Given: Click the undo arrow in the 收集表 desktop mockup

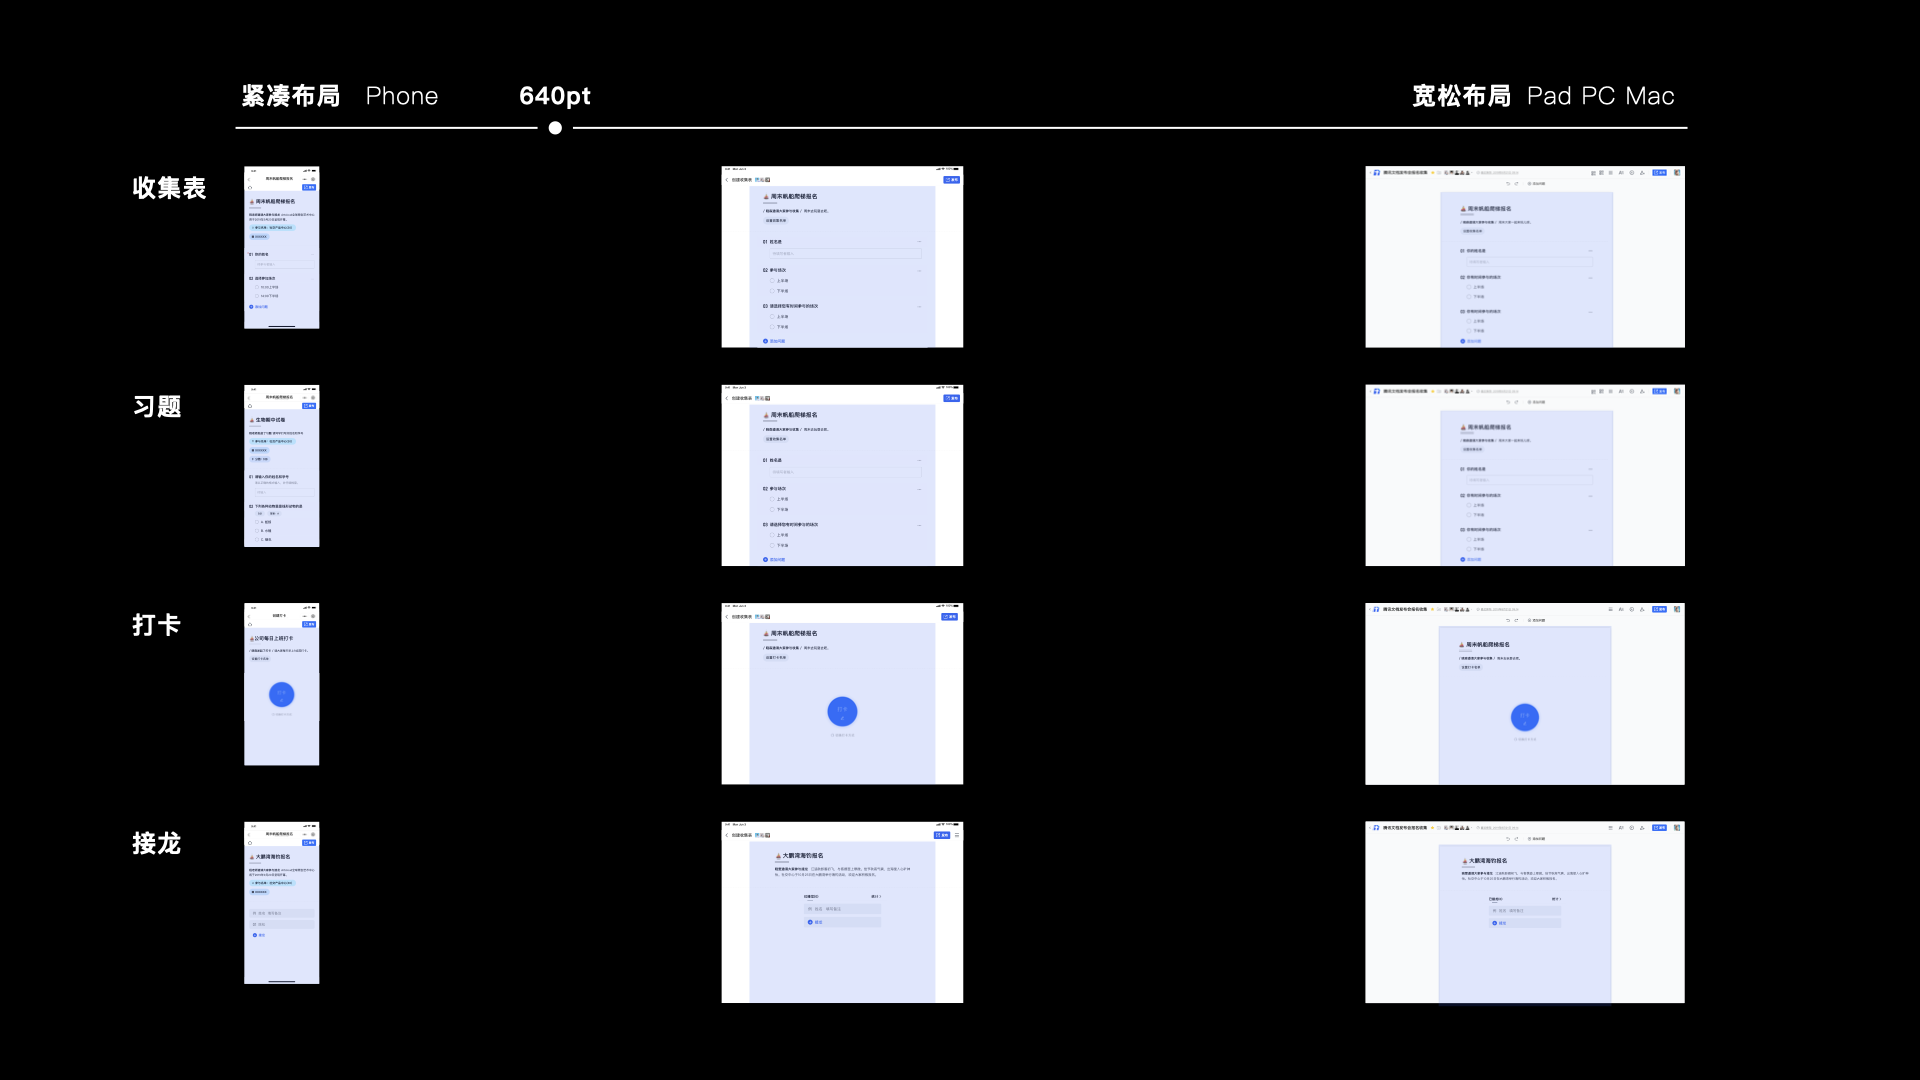Looking at the screenshot, I should (1508, 184).
